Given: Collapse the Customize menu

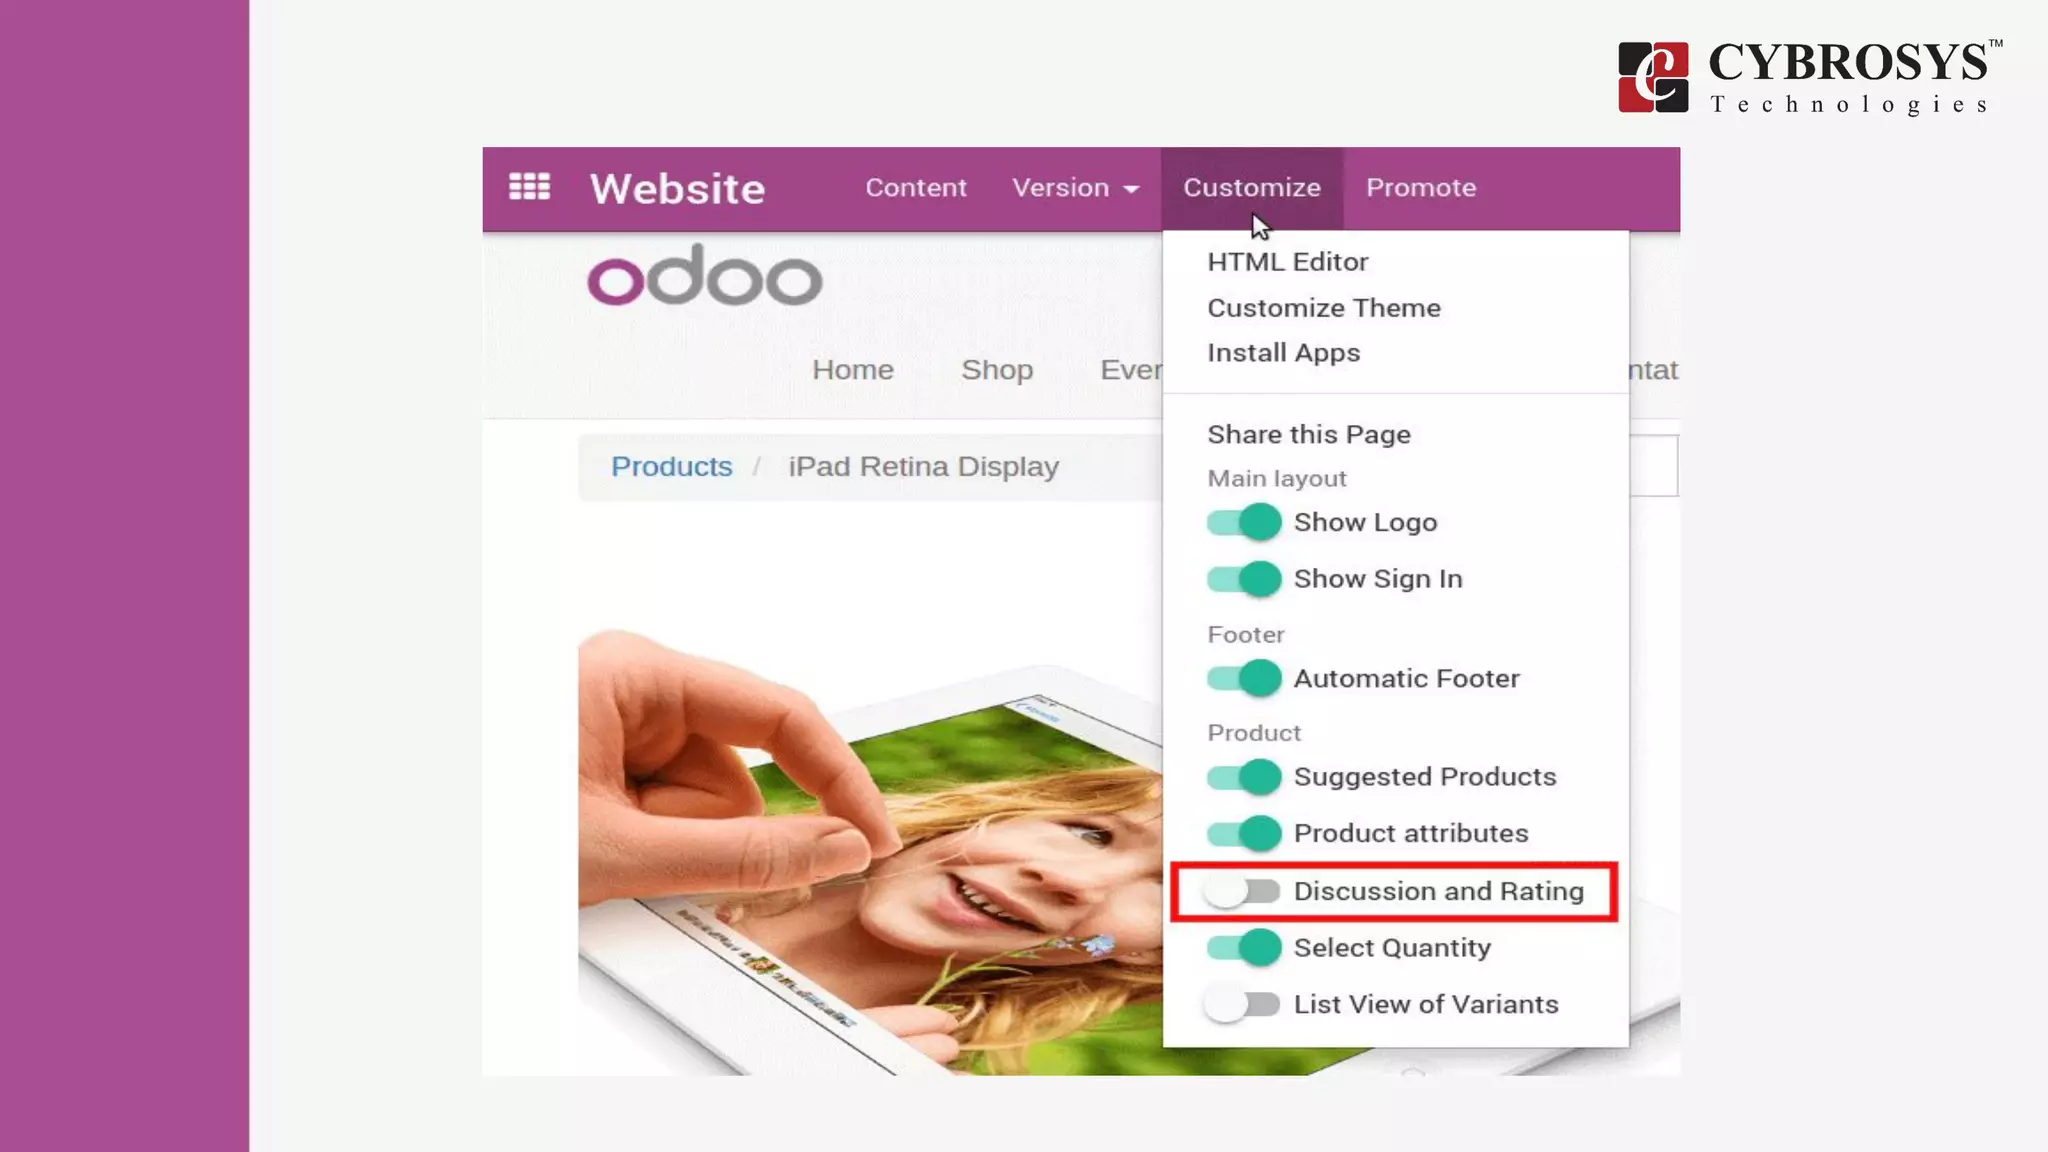Looking at the screenshot, I should (x=1252, y=188).
